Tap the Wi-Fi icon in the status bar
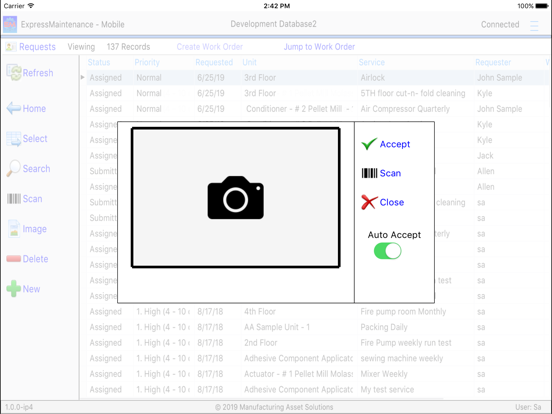Image resolution: width=552 pixels, height=414 pixels. coord(31,6)
